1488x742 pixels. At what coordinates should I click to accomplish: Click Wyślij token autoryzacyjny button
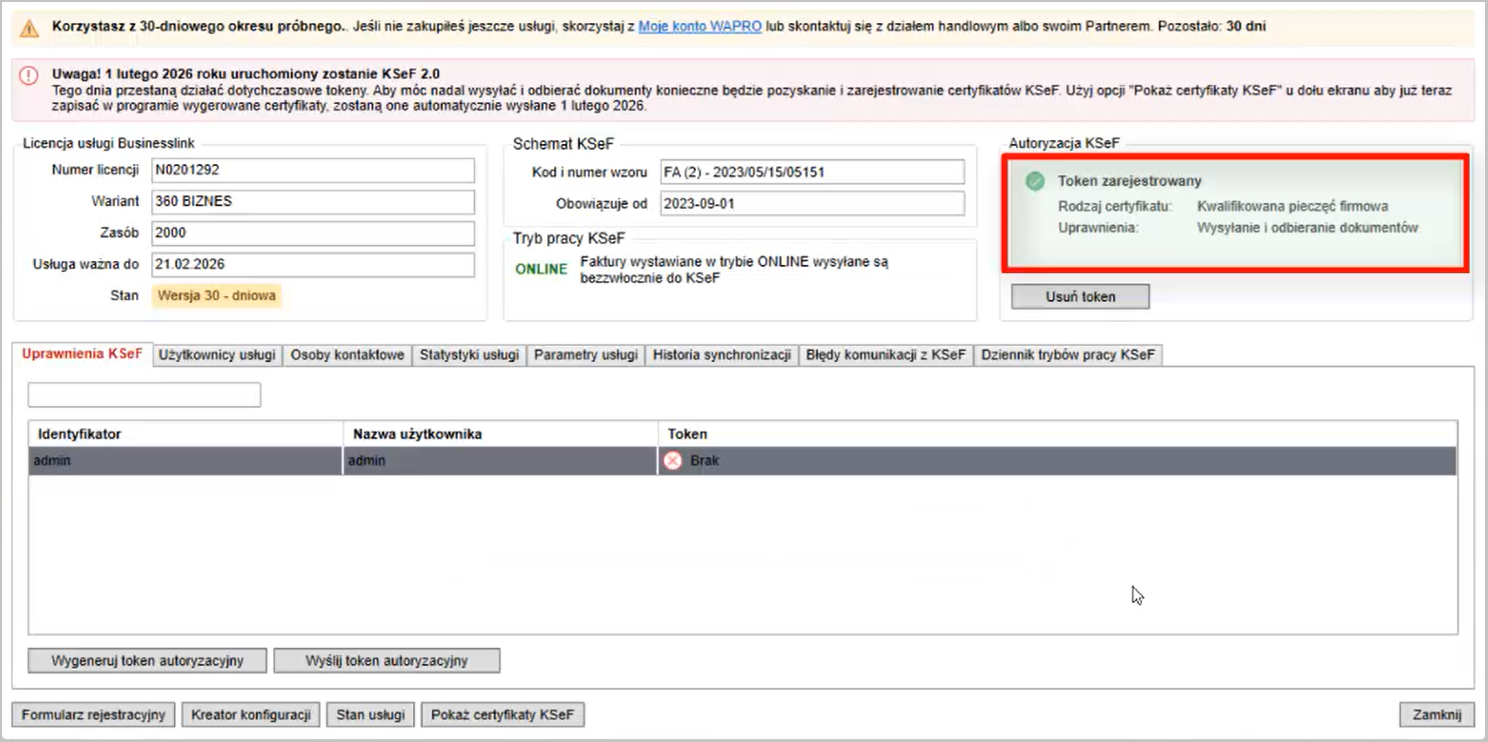(387, 661)
